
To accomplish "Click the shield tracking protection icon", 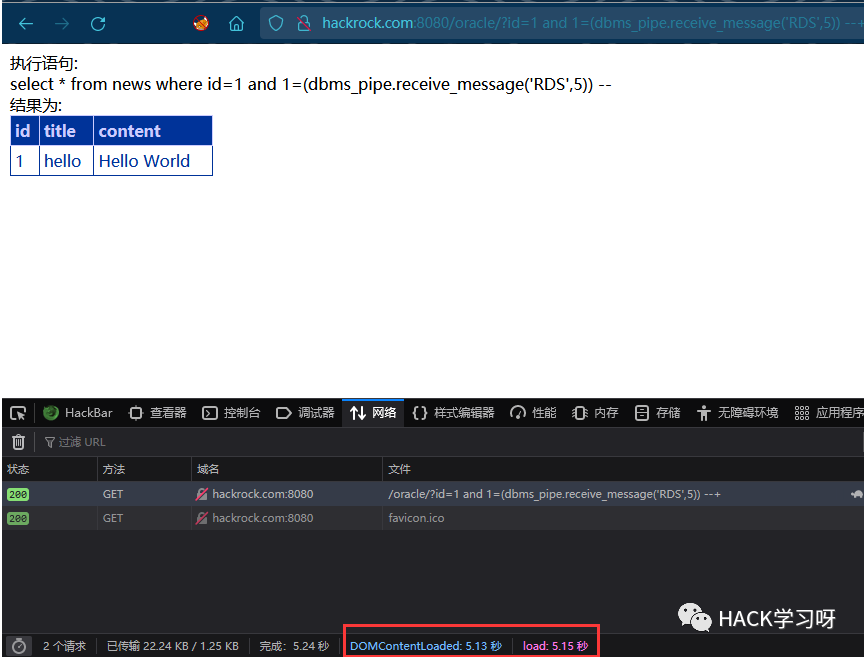I will point(276,23).
